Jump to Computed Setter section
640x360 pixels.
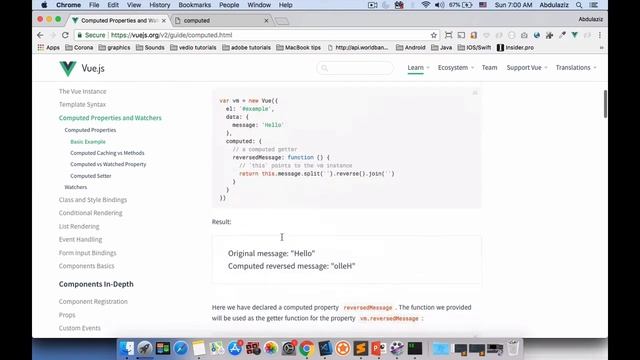click(91, 176)
